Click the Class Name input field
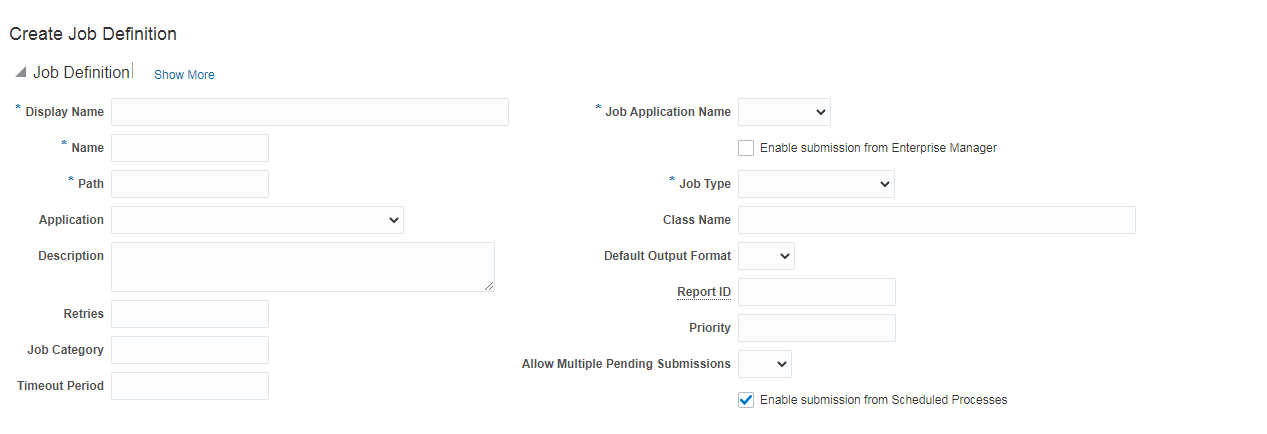The image size is (1267, 434). tap(936, 220)
